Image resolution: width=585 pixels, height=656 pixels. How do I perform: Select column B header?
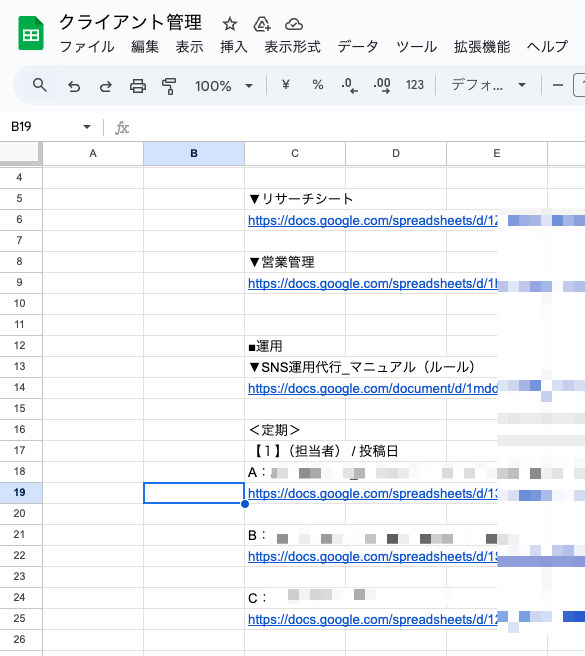pyautogui.click(x=194, y=154)
